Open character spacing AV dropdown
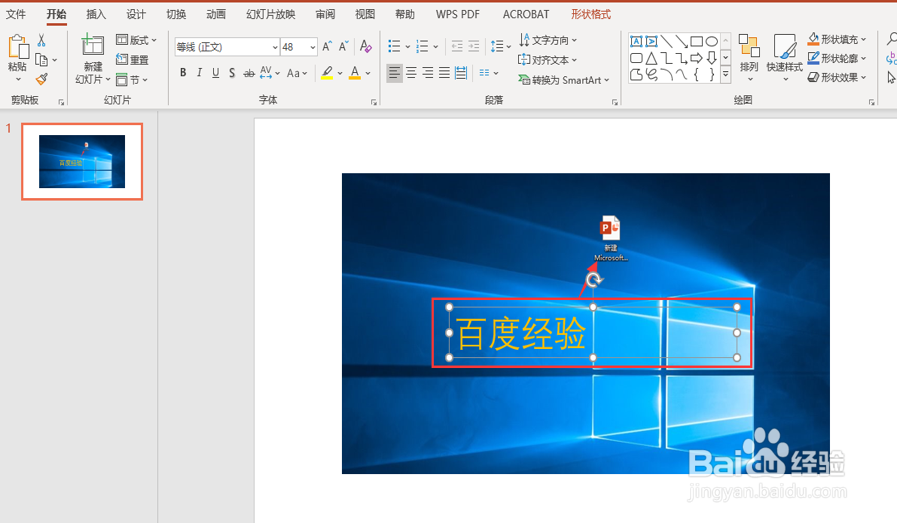This screenshot has width=897, height=523. 269,73
